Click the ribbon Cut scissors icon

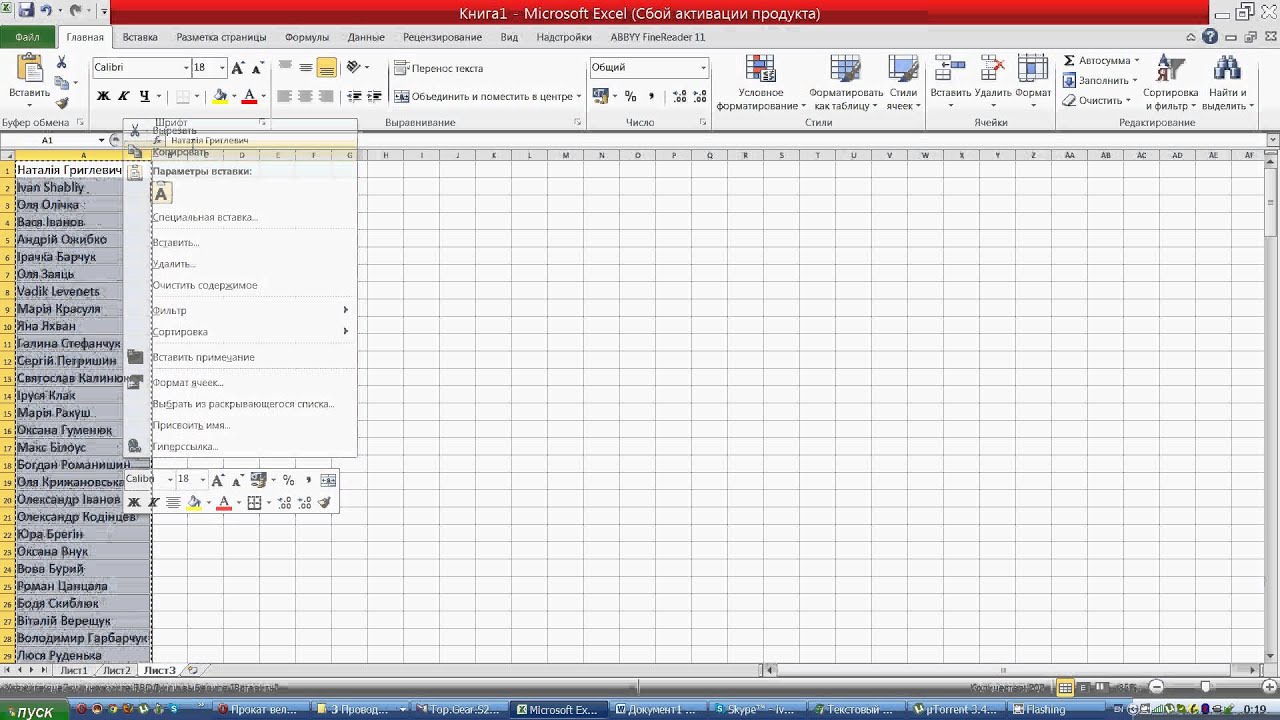(61, 63)
